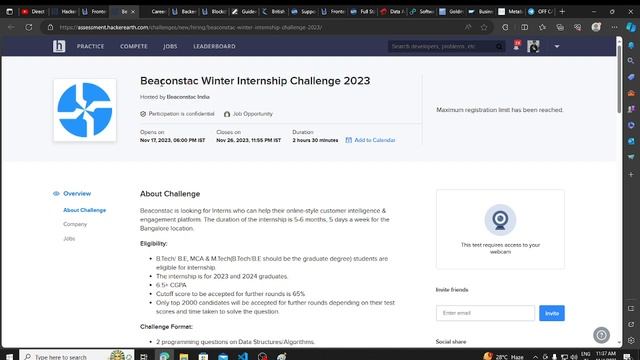Click the webcam icon in the access card
This screenshot has height=360, width=640.
click(500, 220)
